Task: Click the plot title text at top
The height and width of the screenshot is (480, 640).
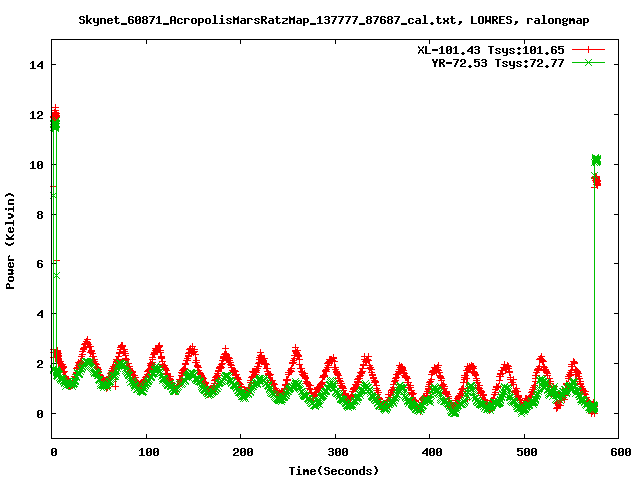Action: click(333, 20)
